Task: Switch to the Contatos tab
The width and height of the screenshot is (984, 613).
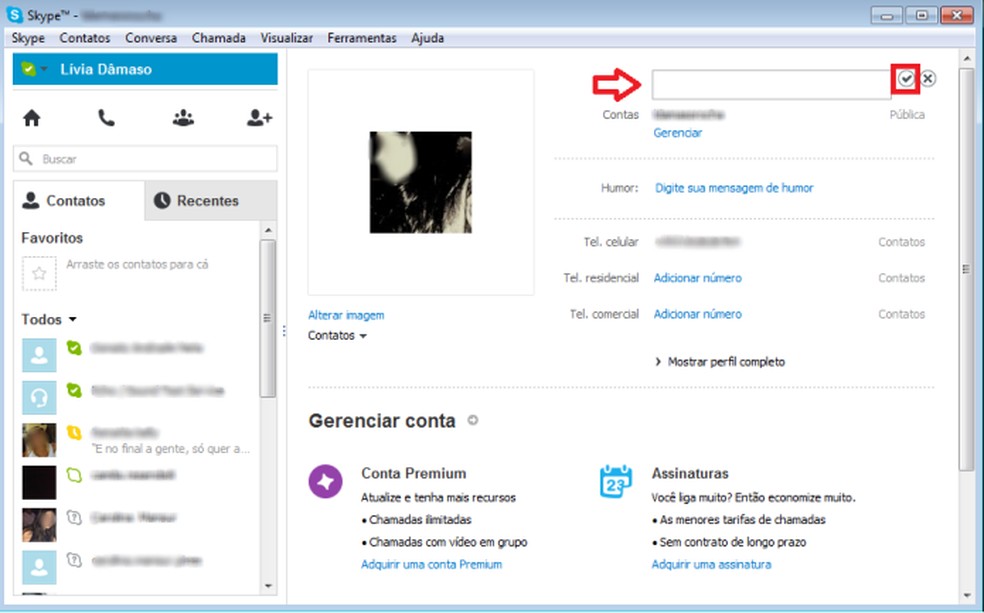Action: 79,201
